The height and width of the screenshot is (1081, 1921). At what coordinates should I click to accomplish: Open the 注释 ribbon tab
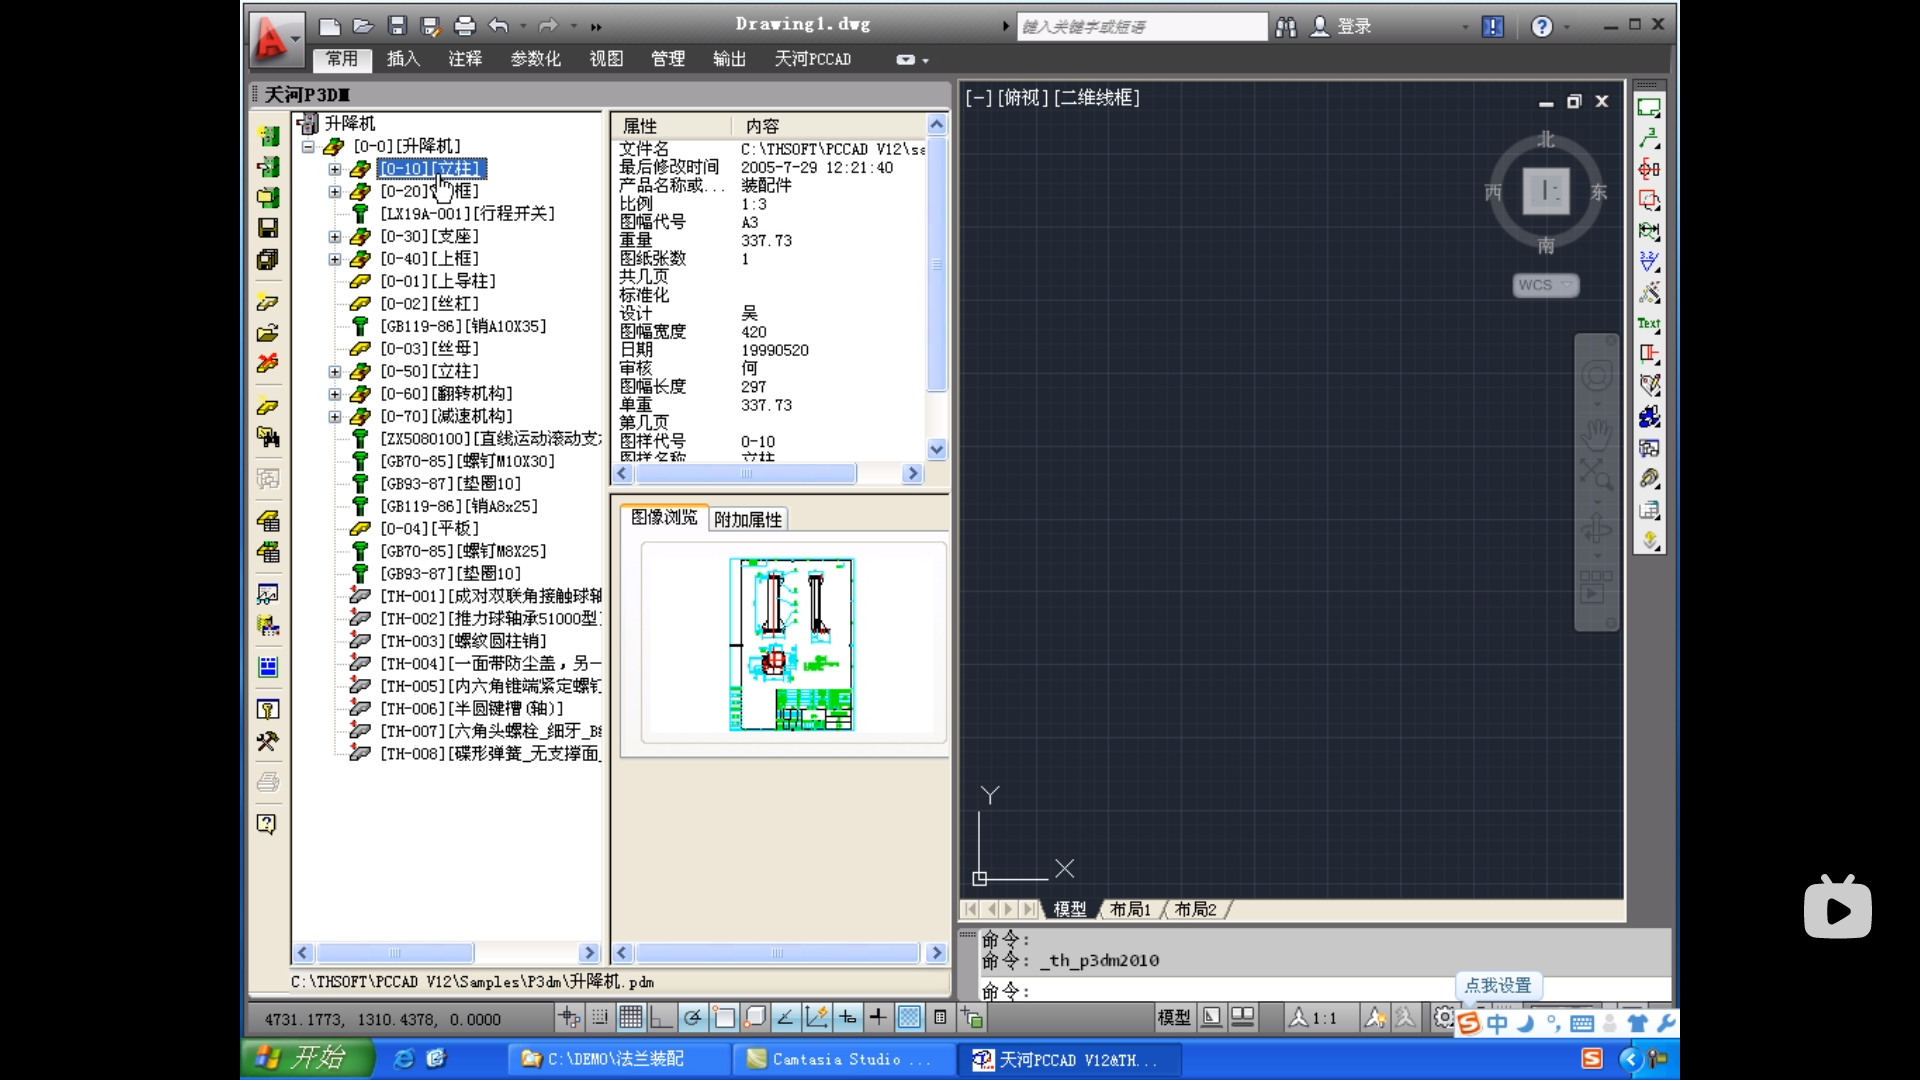point(465,59)
